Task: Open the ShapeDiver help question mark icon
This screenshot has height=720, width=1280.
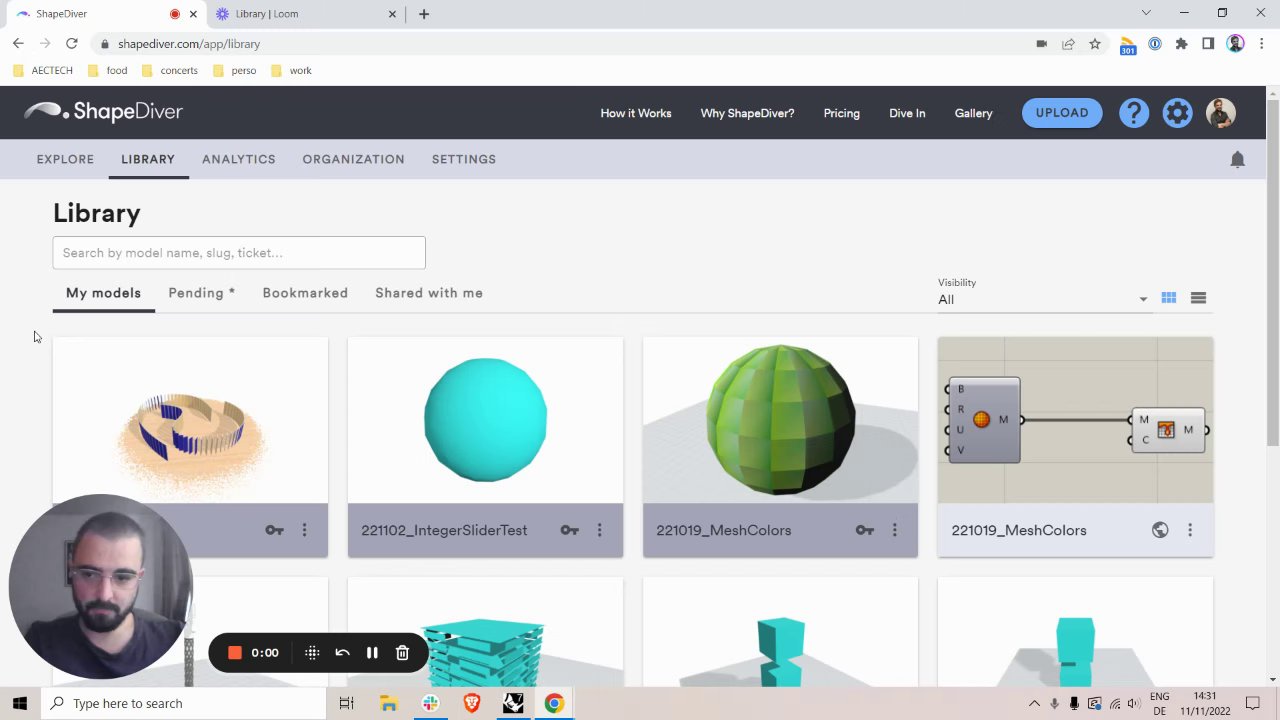Action: pyautogui.click(x=1134, y=113)
